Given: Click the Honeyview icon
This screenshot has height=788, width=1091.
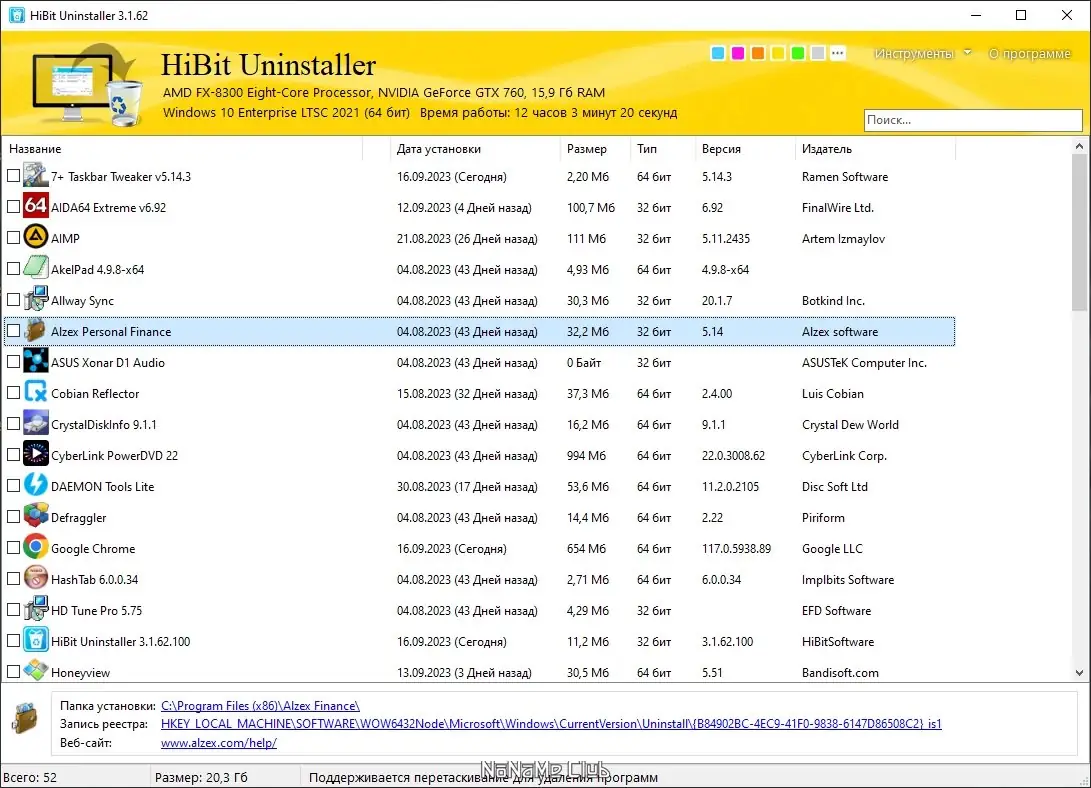Looking at the screenshot, I should (35, 671).
